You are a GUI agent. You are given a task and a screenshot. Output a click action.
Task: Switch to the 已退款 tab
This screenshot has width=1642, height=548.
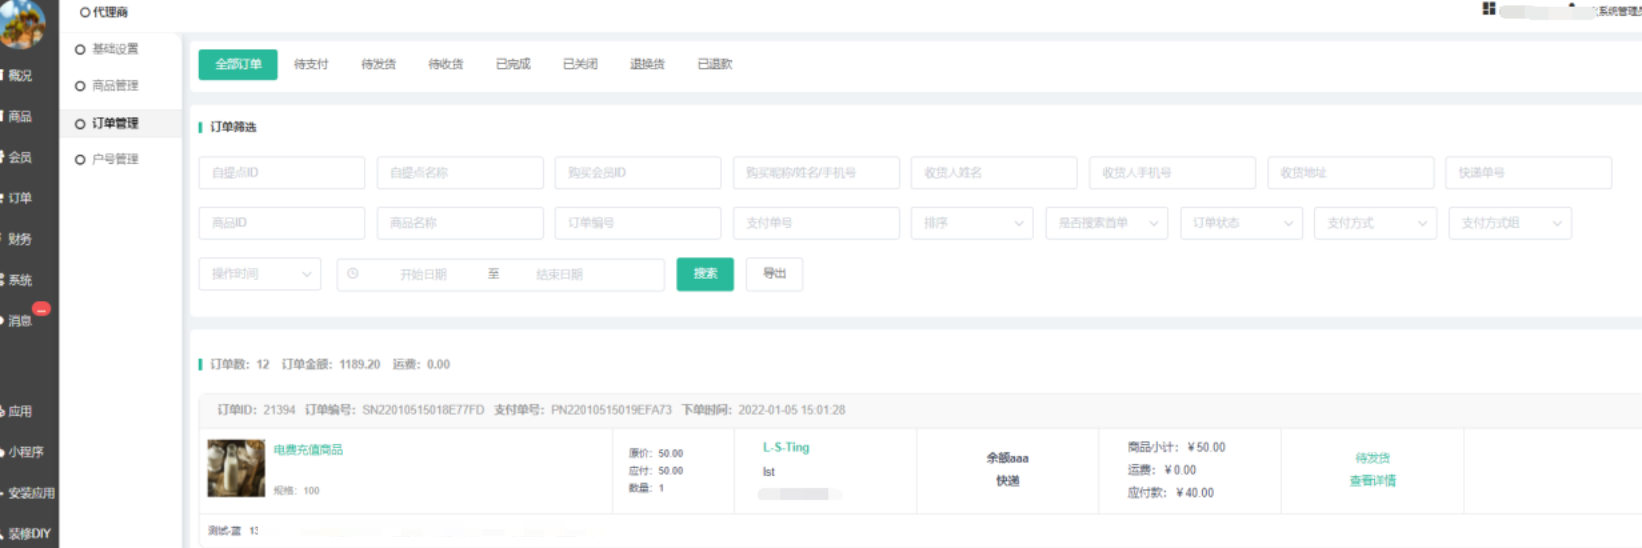point(714,64)
